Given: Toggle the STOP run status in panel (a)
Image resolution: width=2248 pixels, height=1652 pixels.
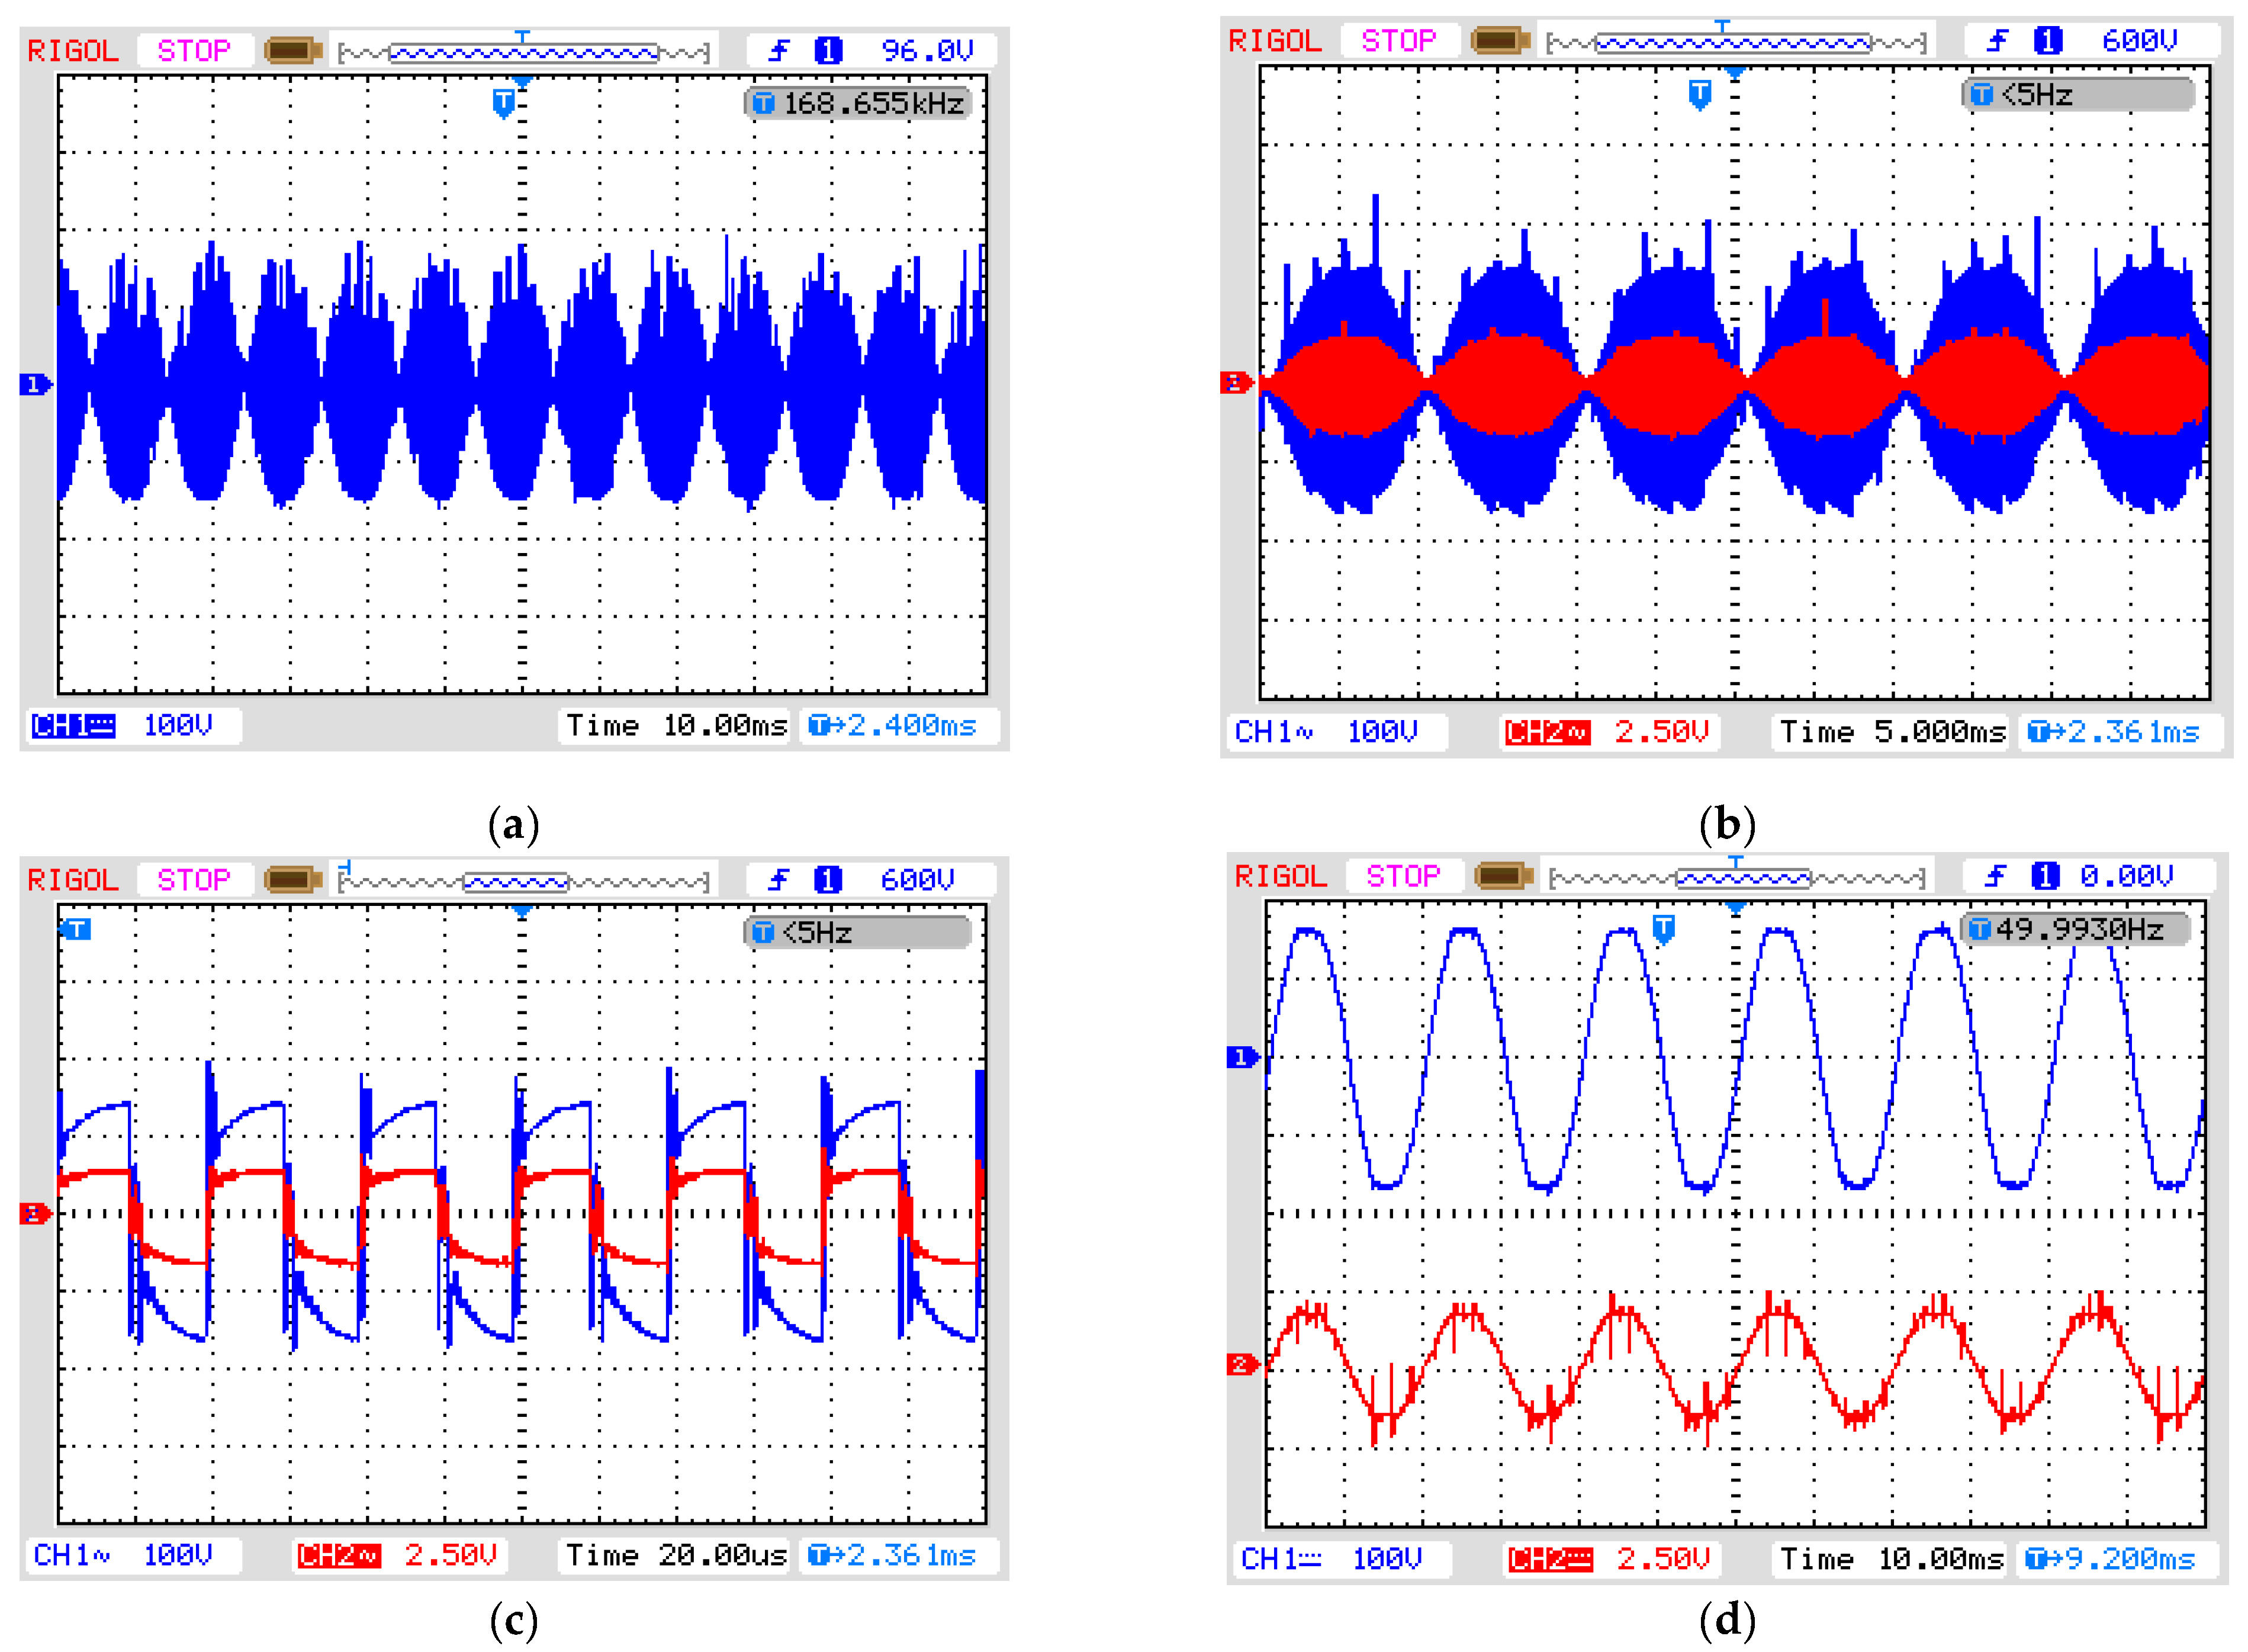Looking at the screenshot, I should point(194,50).
